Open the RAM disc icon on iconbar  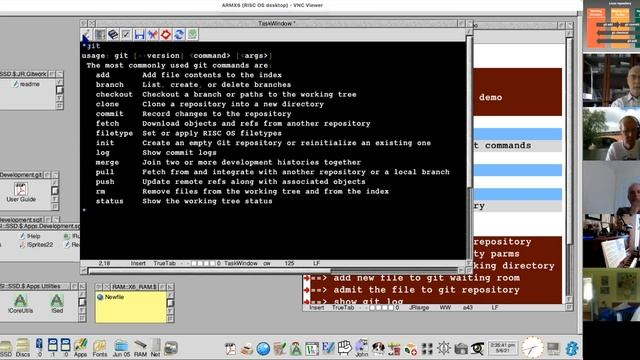(140, 349)
